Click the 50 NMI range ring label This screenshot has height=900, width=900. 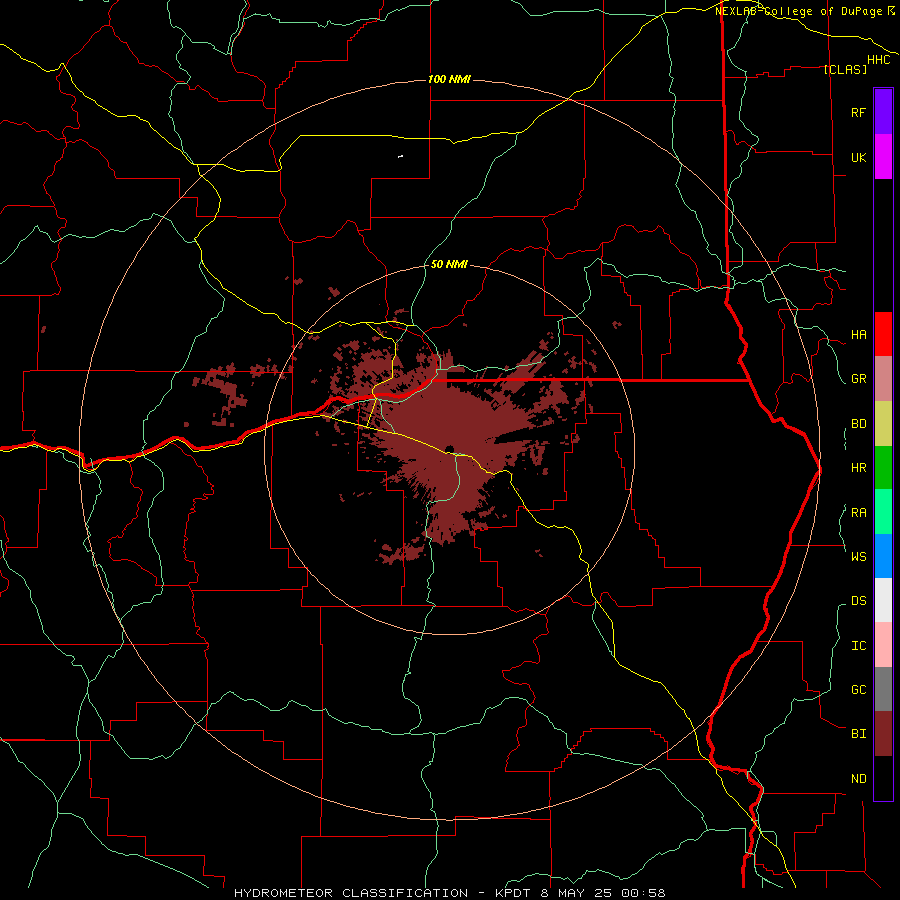449,265
